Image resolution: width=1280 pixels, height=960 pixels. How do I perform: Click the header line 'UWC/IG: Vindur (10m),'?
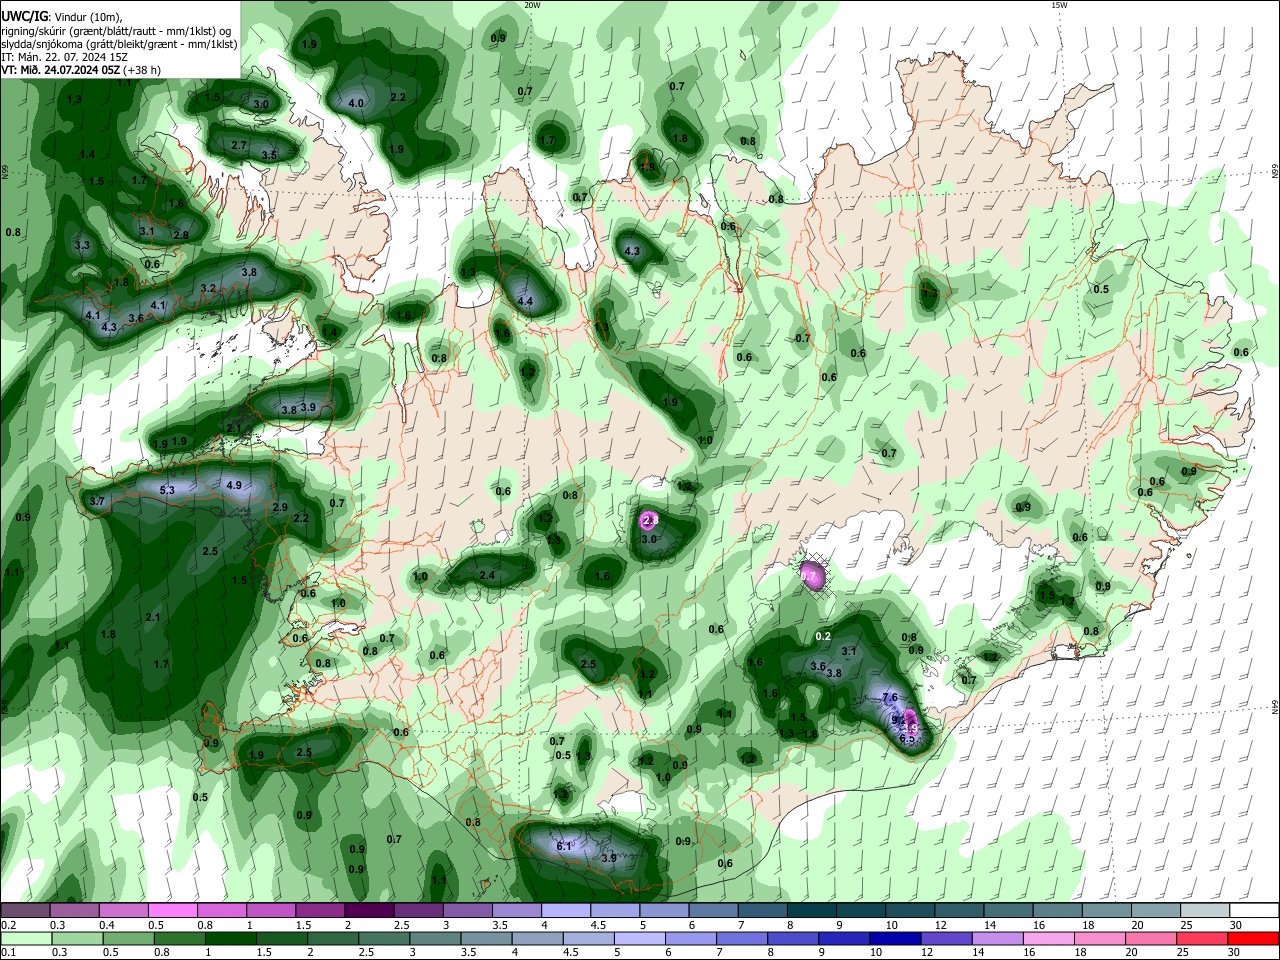[x=61, y=17]
